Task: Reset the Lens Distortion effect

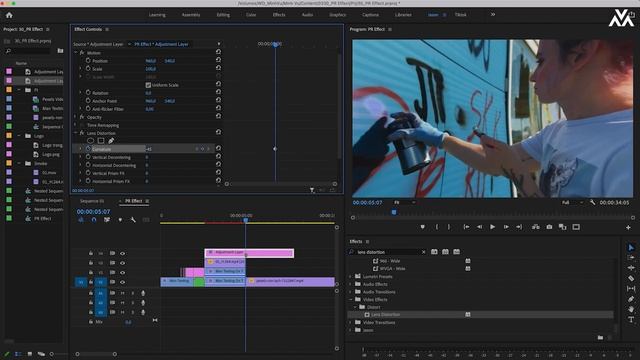Action: click(x=218, y=132)
